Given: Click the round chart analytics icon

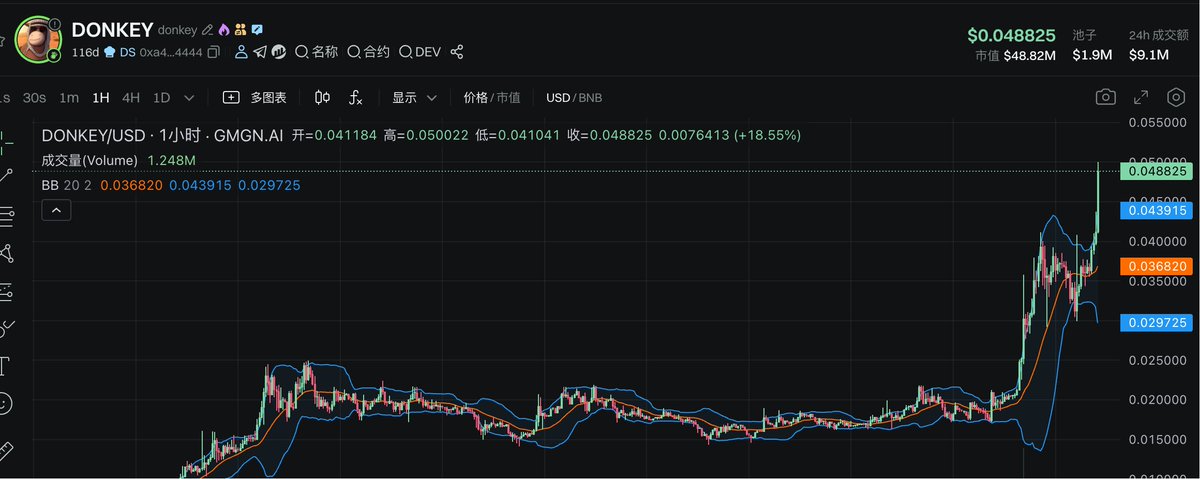Looking at the screenshot, I should [279, 52].
